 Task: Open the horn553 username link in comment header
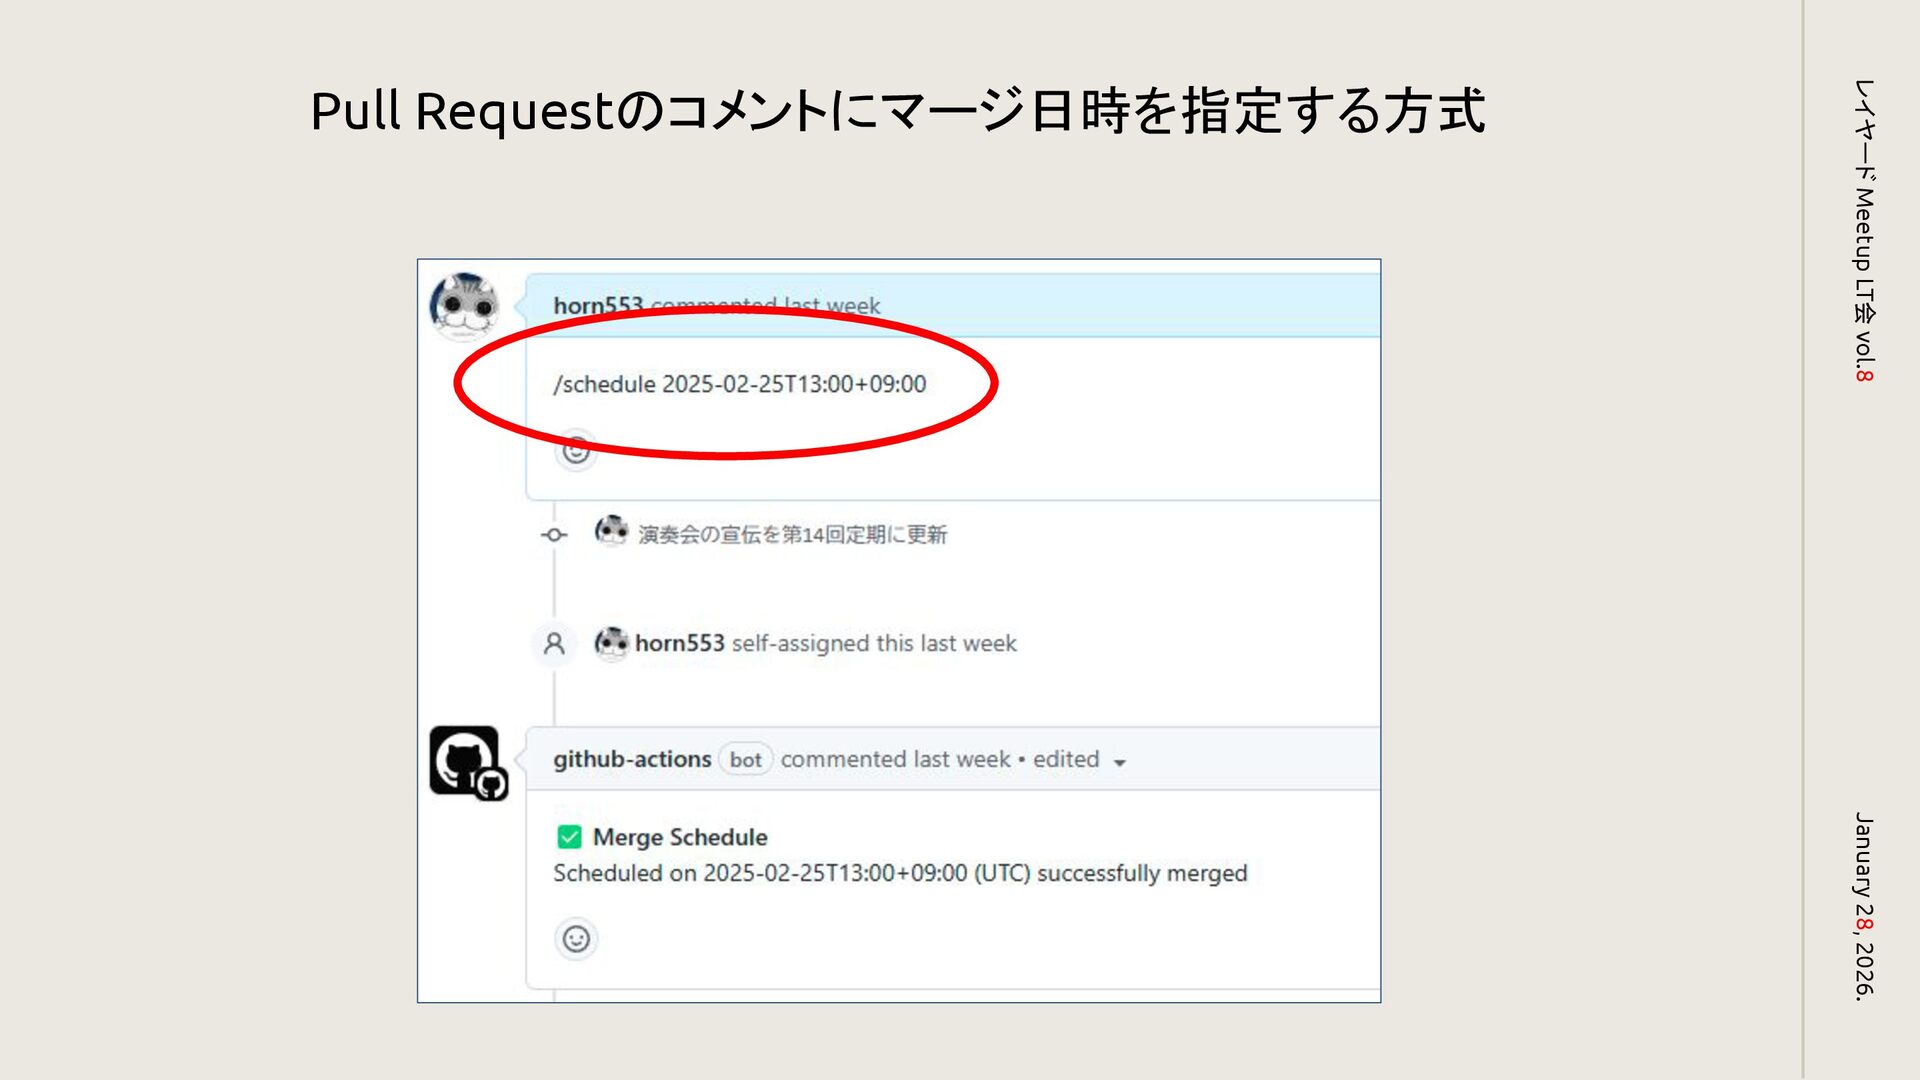[597, 305]
